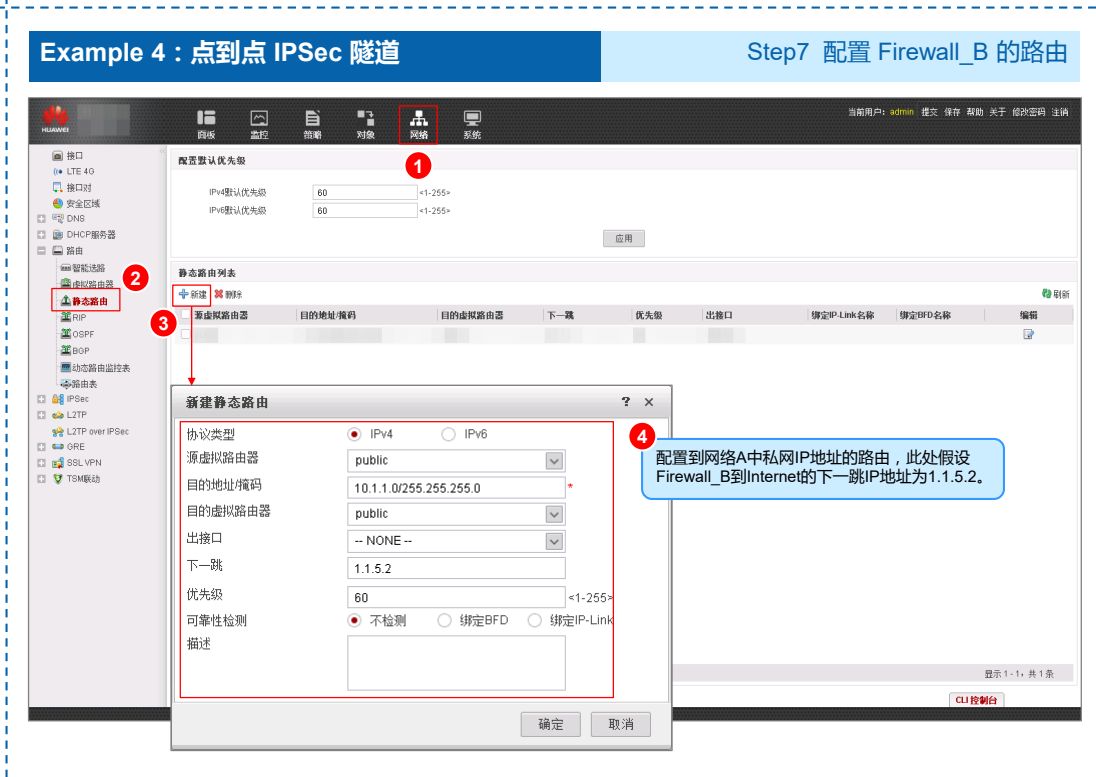The image size is (1096, 777).
Task: Choose the 绑定BFD reliability radio option
Action: [x=445, y=621]
